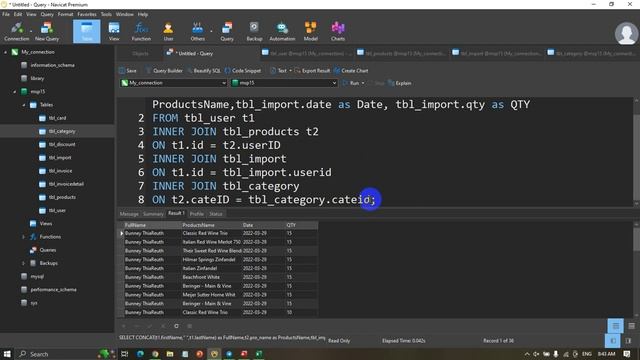
Task: Click the Others toolbar icon
Action: [198, 31]
